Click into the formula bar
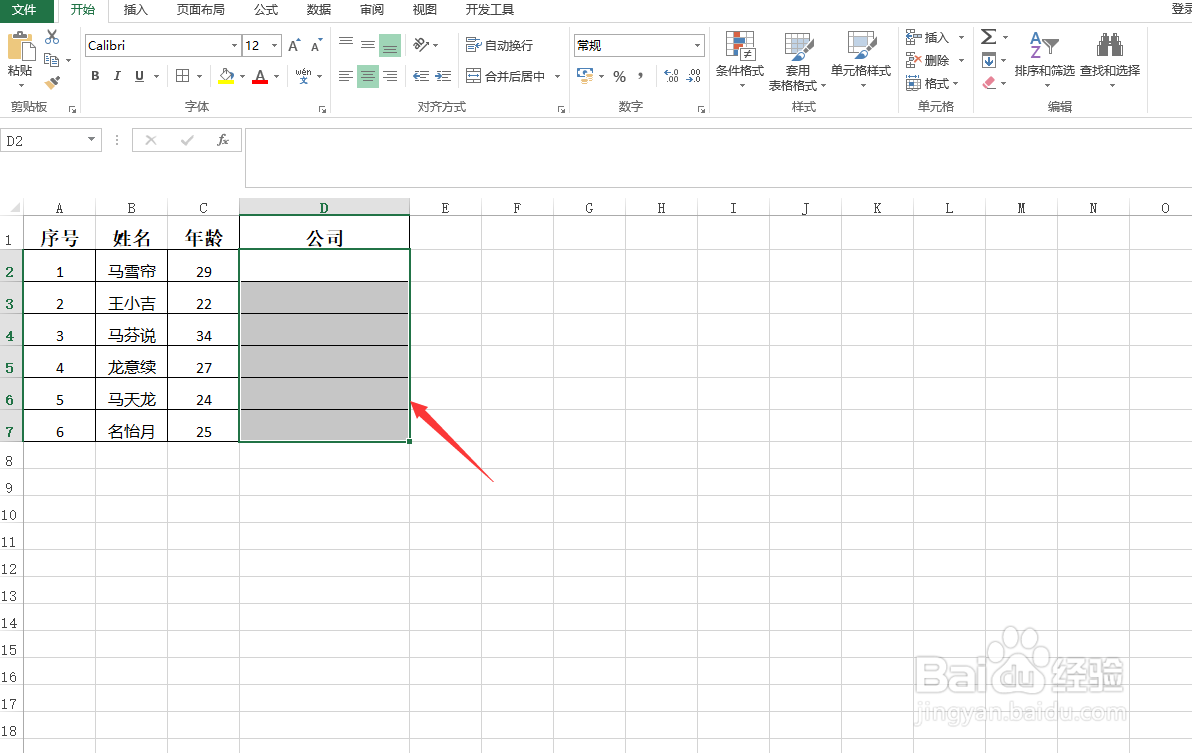This screenshot has width=1192, height=753. pyautogui.click(x=718, y=157)
